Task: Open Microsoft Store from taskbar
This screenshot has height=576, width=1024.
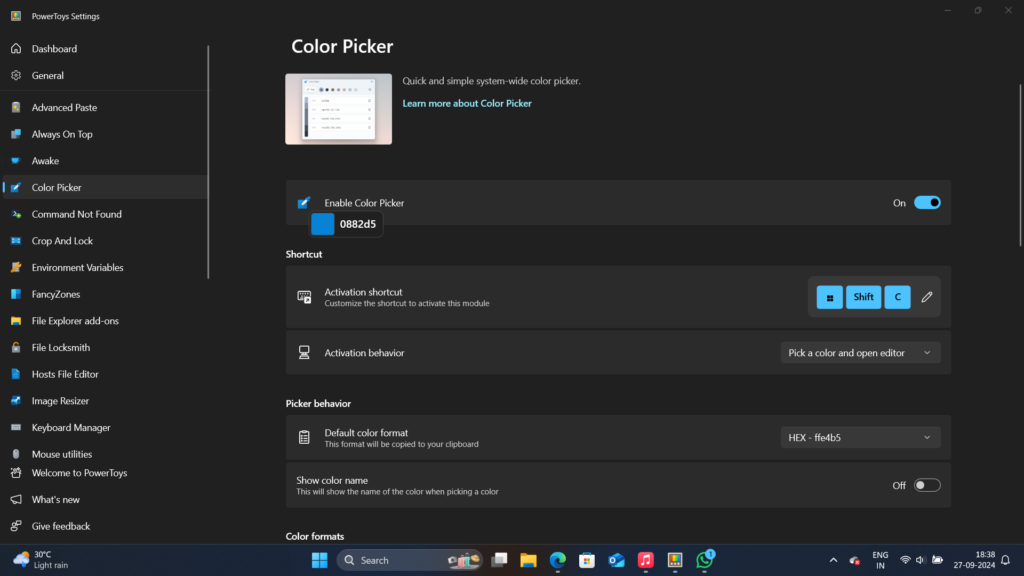Action: click(x=587, y=560)
